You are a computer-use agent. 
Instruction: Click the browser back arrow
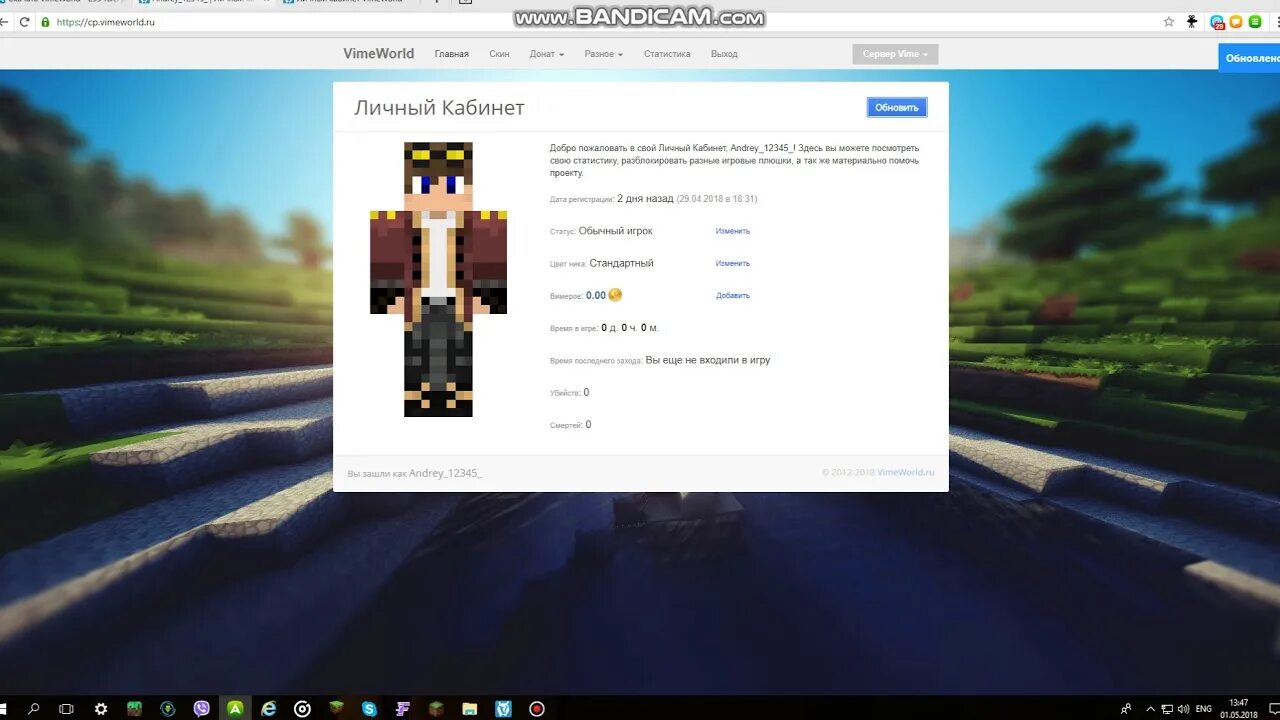6,22
